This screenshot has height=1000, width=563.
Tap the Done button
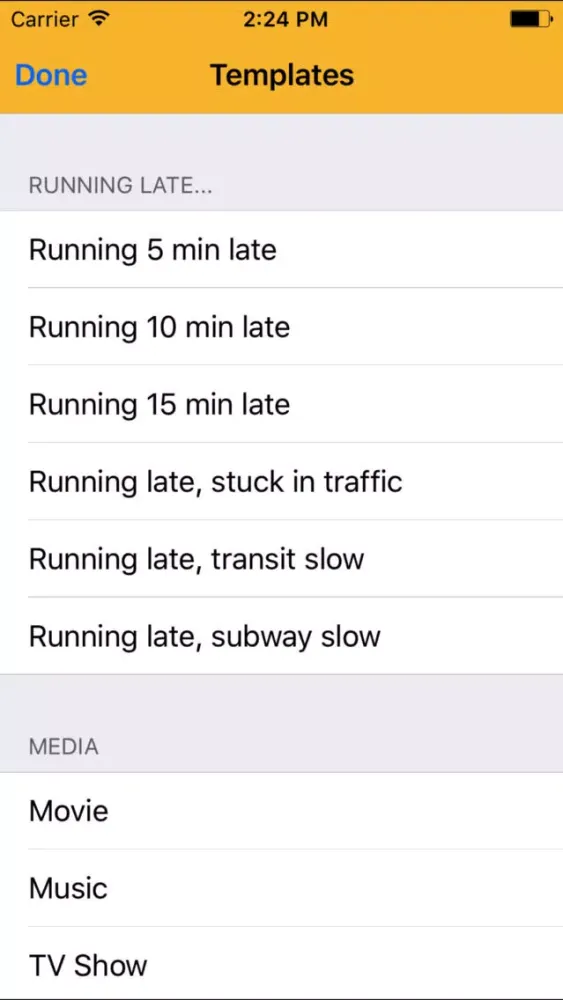51,75
